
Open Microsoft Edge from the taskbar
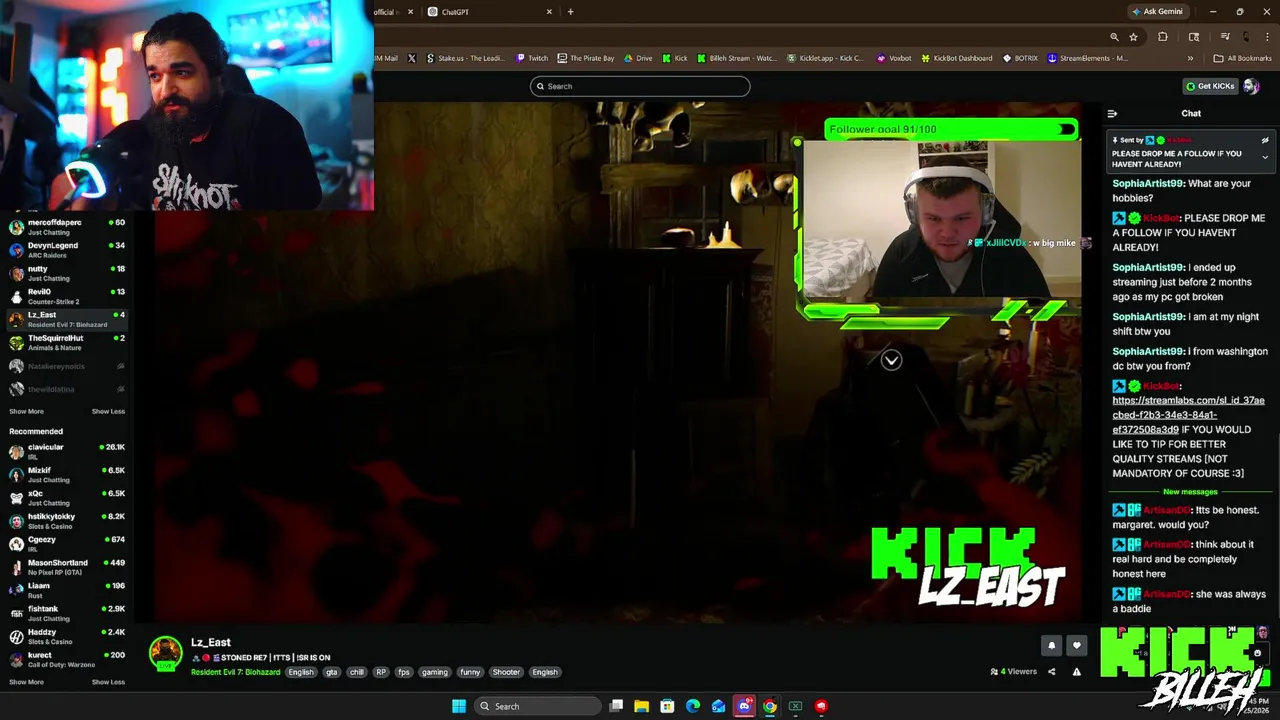(693, 706)
